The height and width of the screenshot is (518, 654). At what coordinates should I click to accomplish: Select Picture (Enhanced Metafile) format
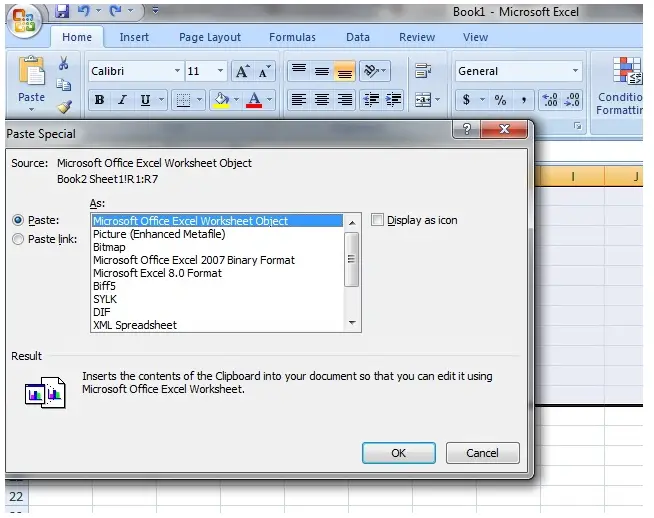click(x=159, y=234)
